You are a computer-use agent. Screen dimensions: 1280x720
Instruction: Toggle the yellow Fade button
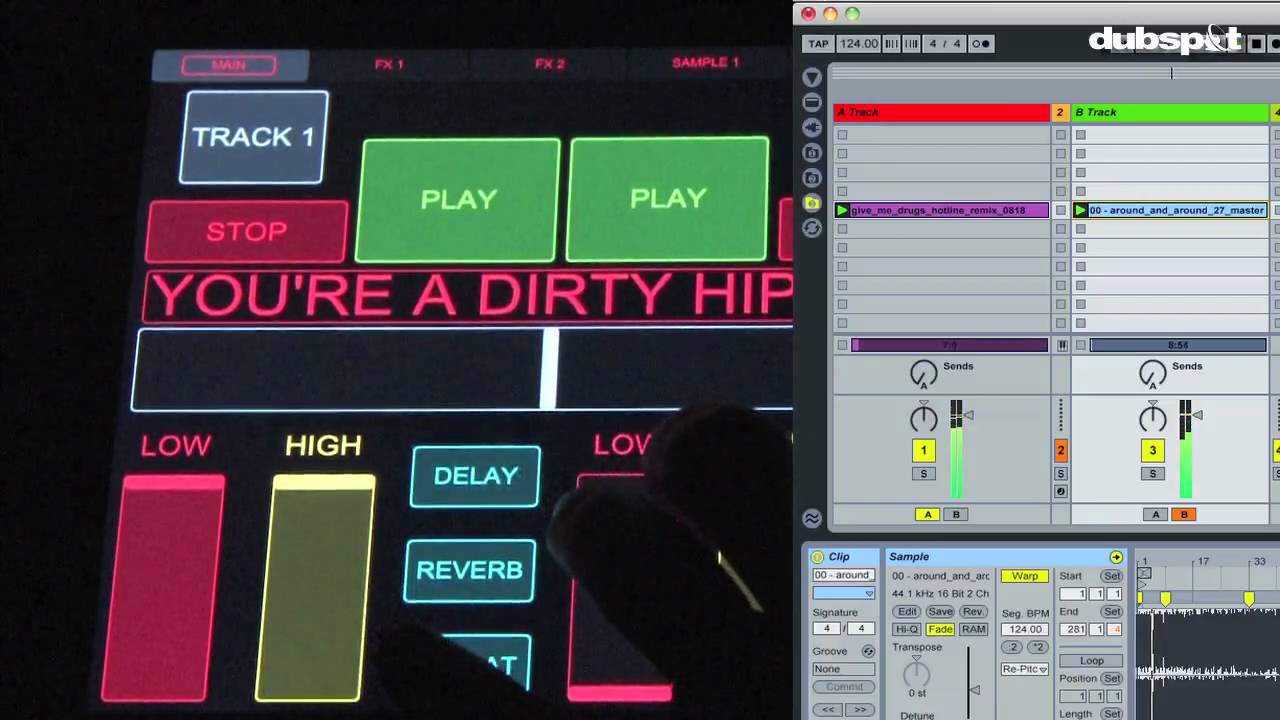click(x=939, y=629)
